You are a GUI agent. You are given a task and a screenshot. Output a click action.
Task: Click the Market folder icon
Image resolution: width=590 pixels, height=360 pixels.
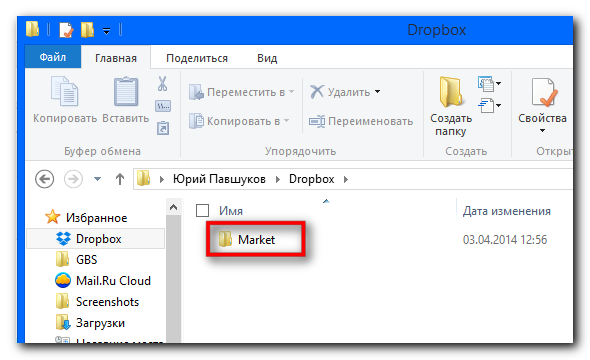pos(225,239)
